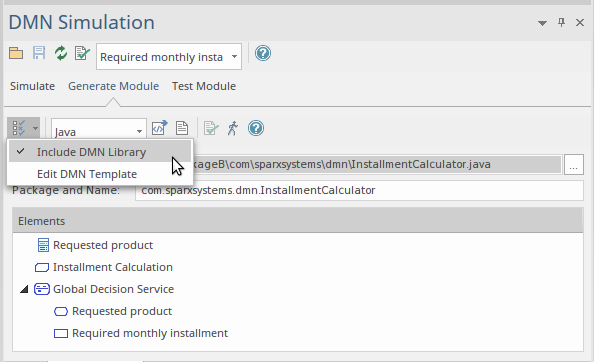Switch to the Test Module tab
The width and height of the screenshot is (594, 362).
(x=204, y=86)
